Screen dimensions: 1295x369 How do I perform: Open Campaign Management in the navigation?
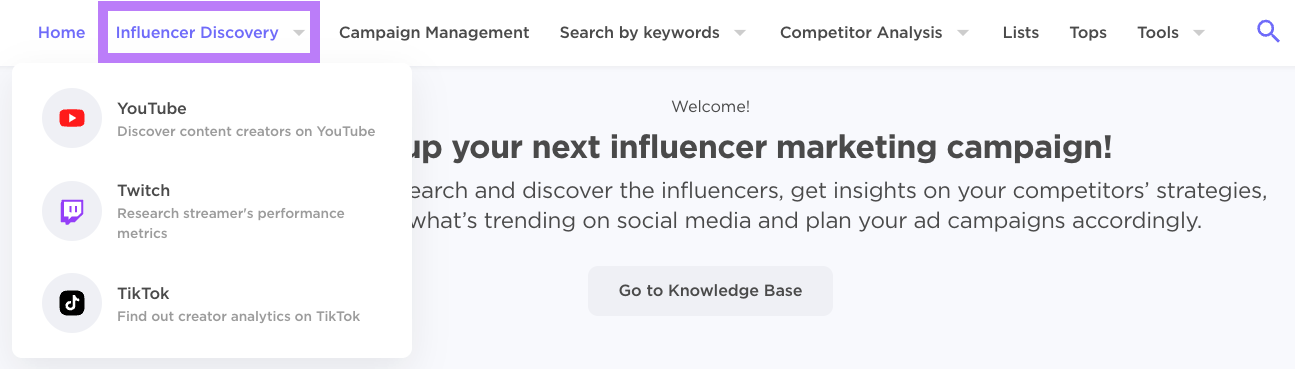tap(434, 32)
